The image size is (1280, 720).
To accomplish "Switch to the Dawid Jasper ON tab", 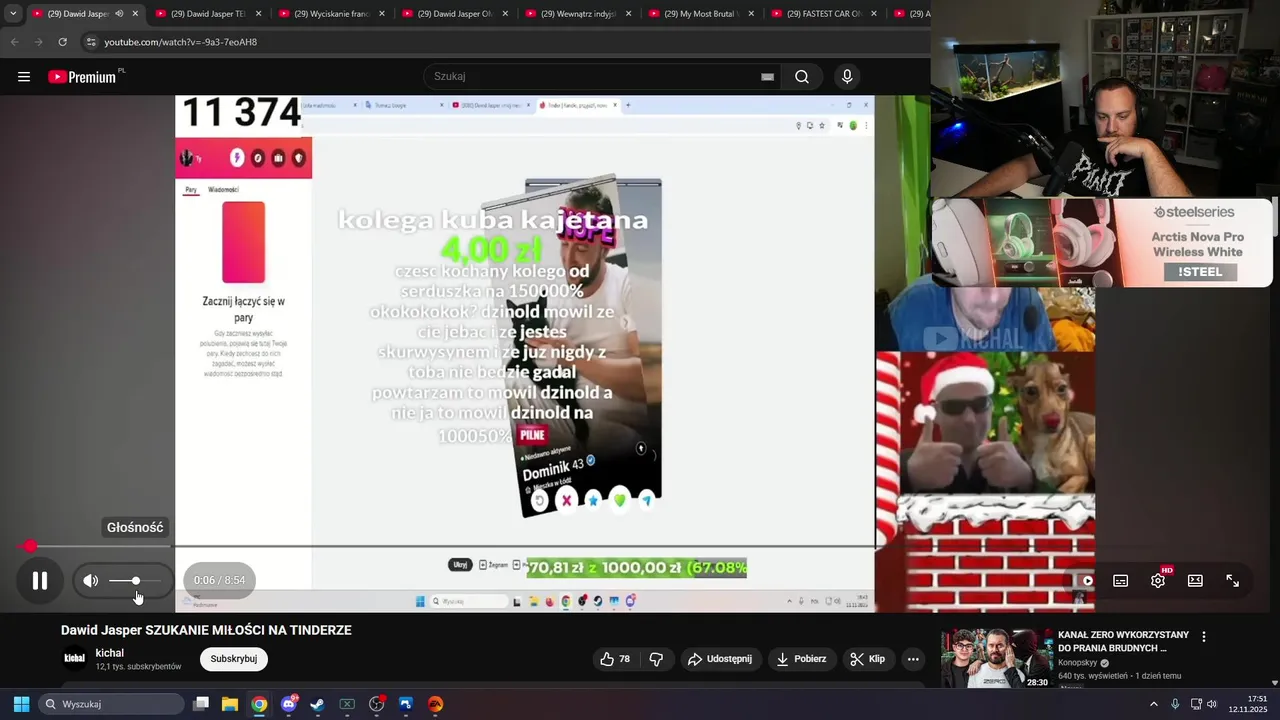I will 455,14.
